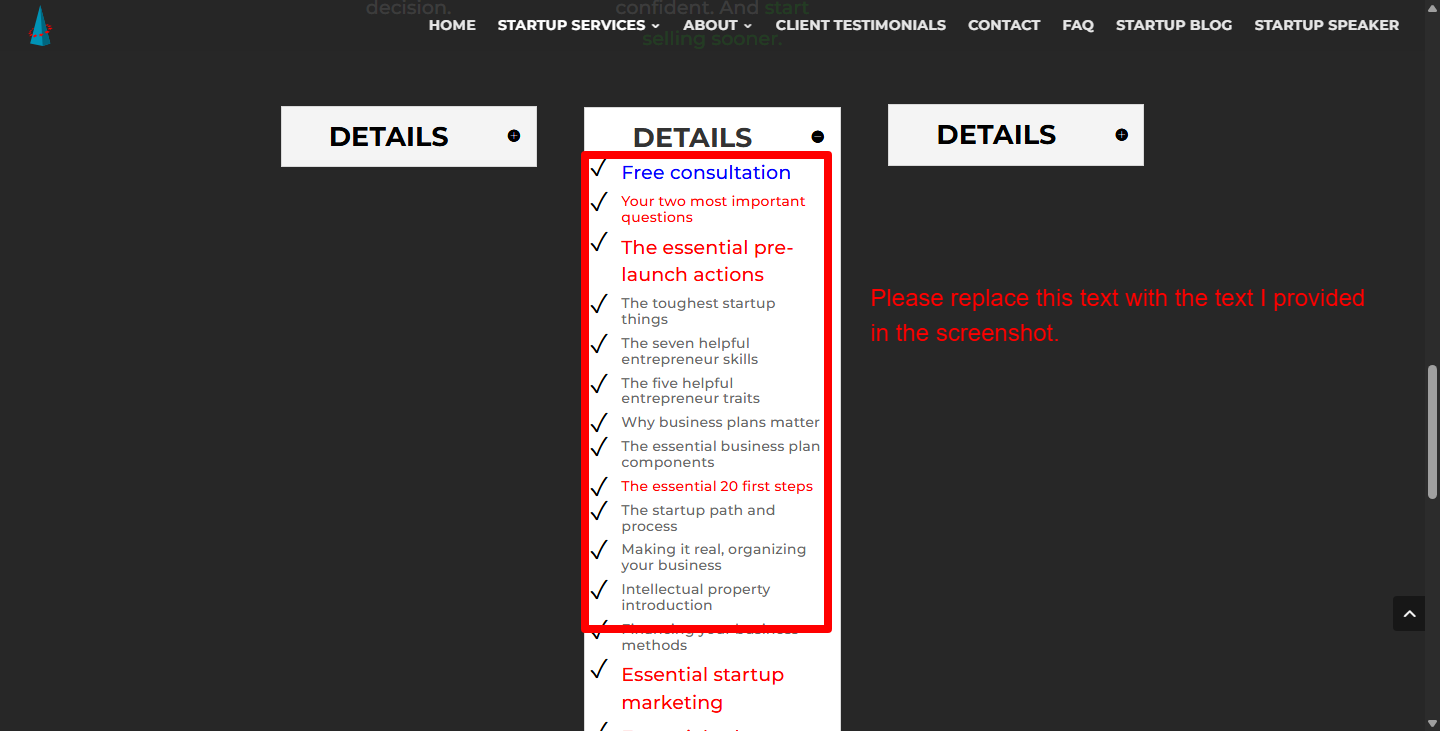Click The essential 20 first steps
This screenshot has height=731, width=1440.
[717, 486]
